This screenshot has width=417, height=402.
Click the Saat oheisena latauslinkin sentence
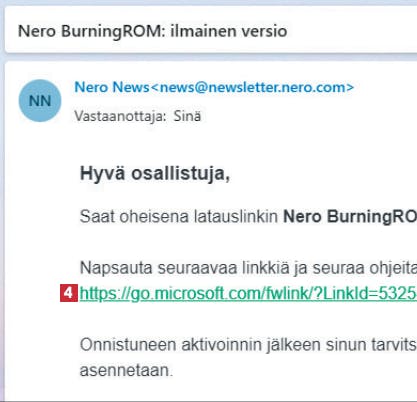click(x=248, y=217)
